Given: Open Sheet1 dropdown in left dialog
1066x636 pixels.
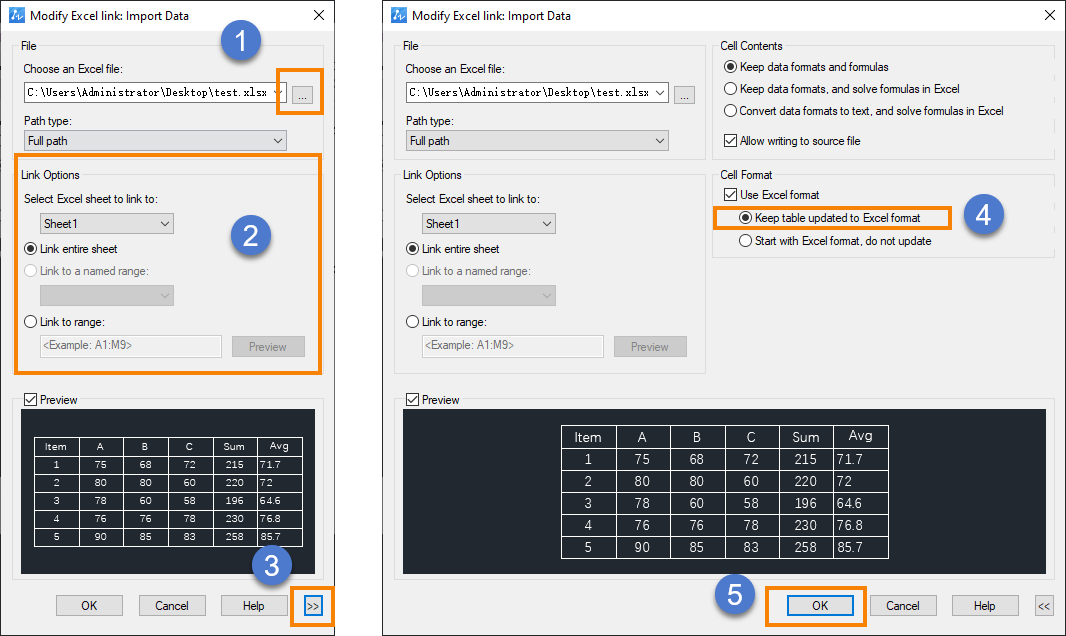Looking at the screenshot, I should (x=107, y=224).
